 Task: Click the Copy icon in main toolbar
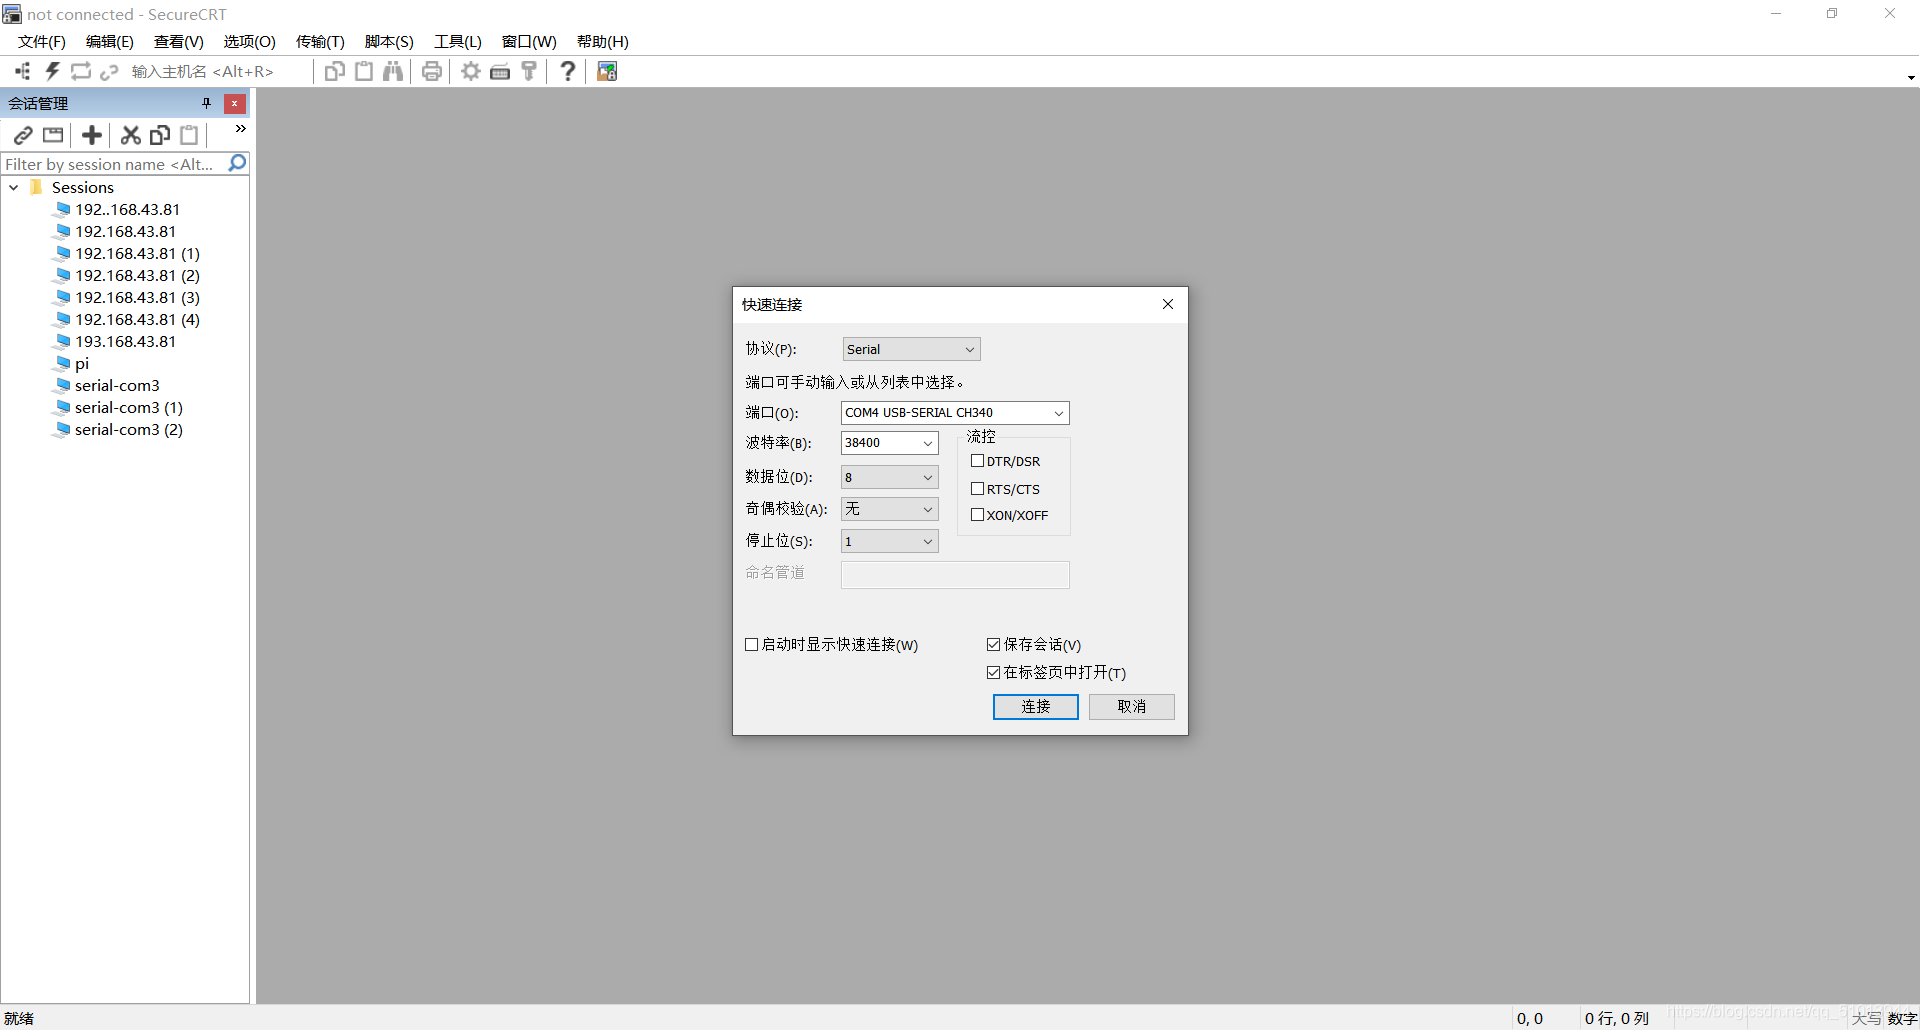pyautogui.click(x=335, y=71)
